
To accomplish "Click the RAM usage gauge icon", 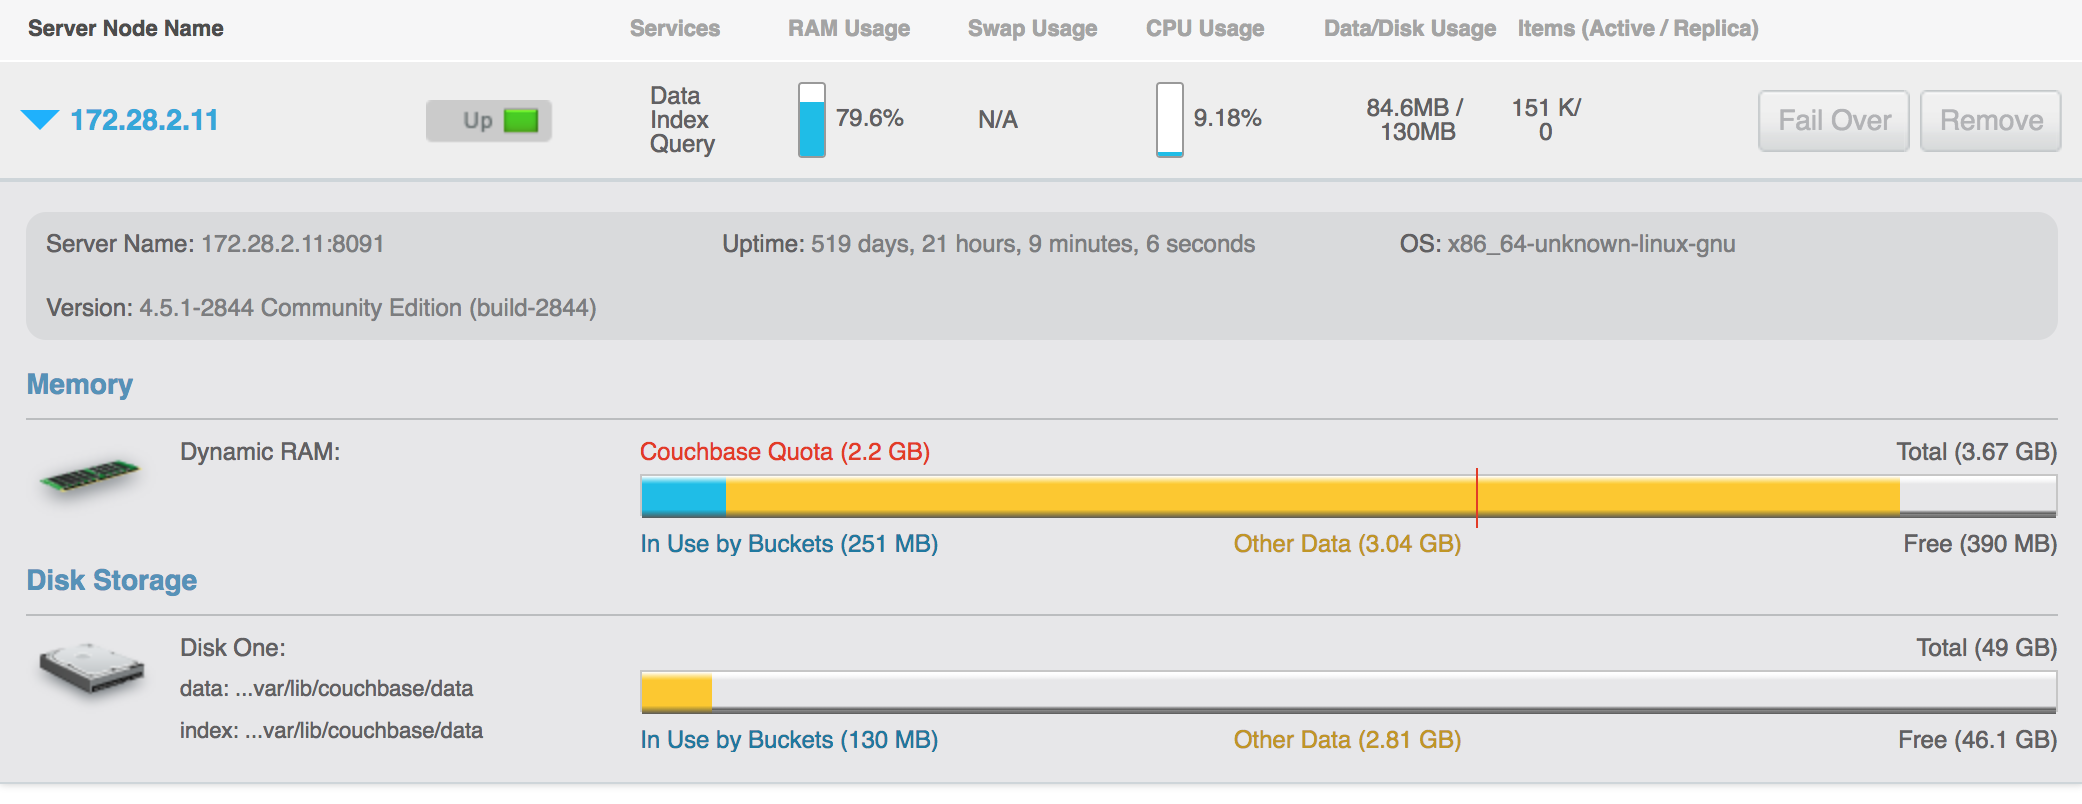I will [x=812, y=120].
